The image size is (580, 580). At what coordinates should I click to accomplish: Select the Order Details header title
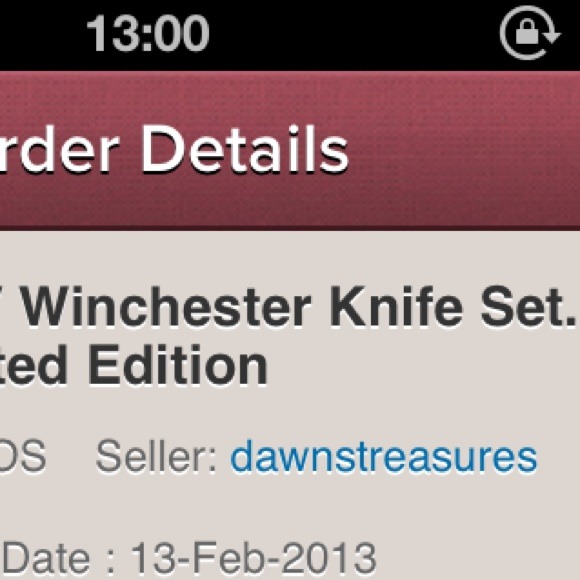click(174, 150)
